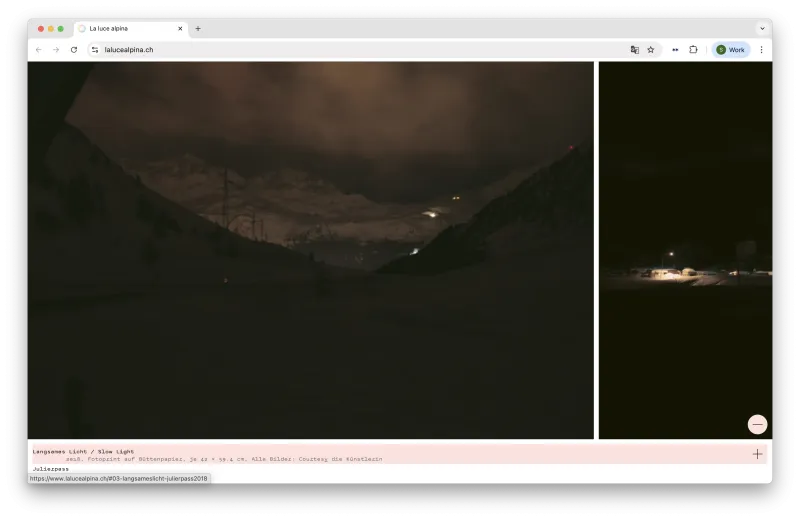Expand the tab search chevron
Viewport: 800px width, 520px height.
(762, 29)
